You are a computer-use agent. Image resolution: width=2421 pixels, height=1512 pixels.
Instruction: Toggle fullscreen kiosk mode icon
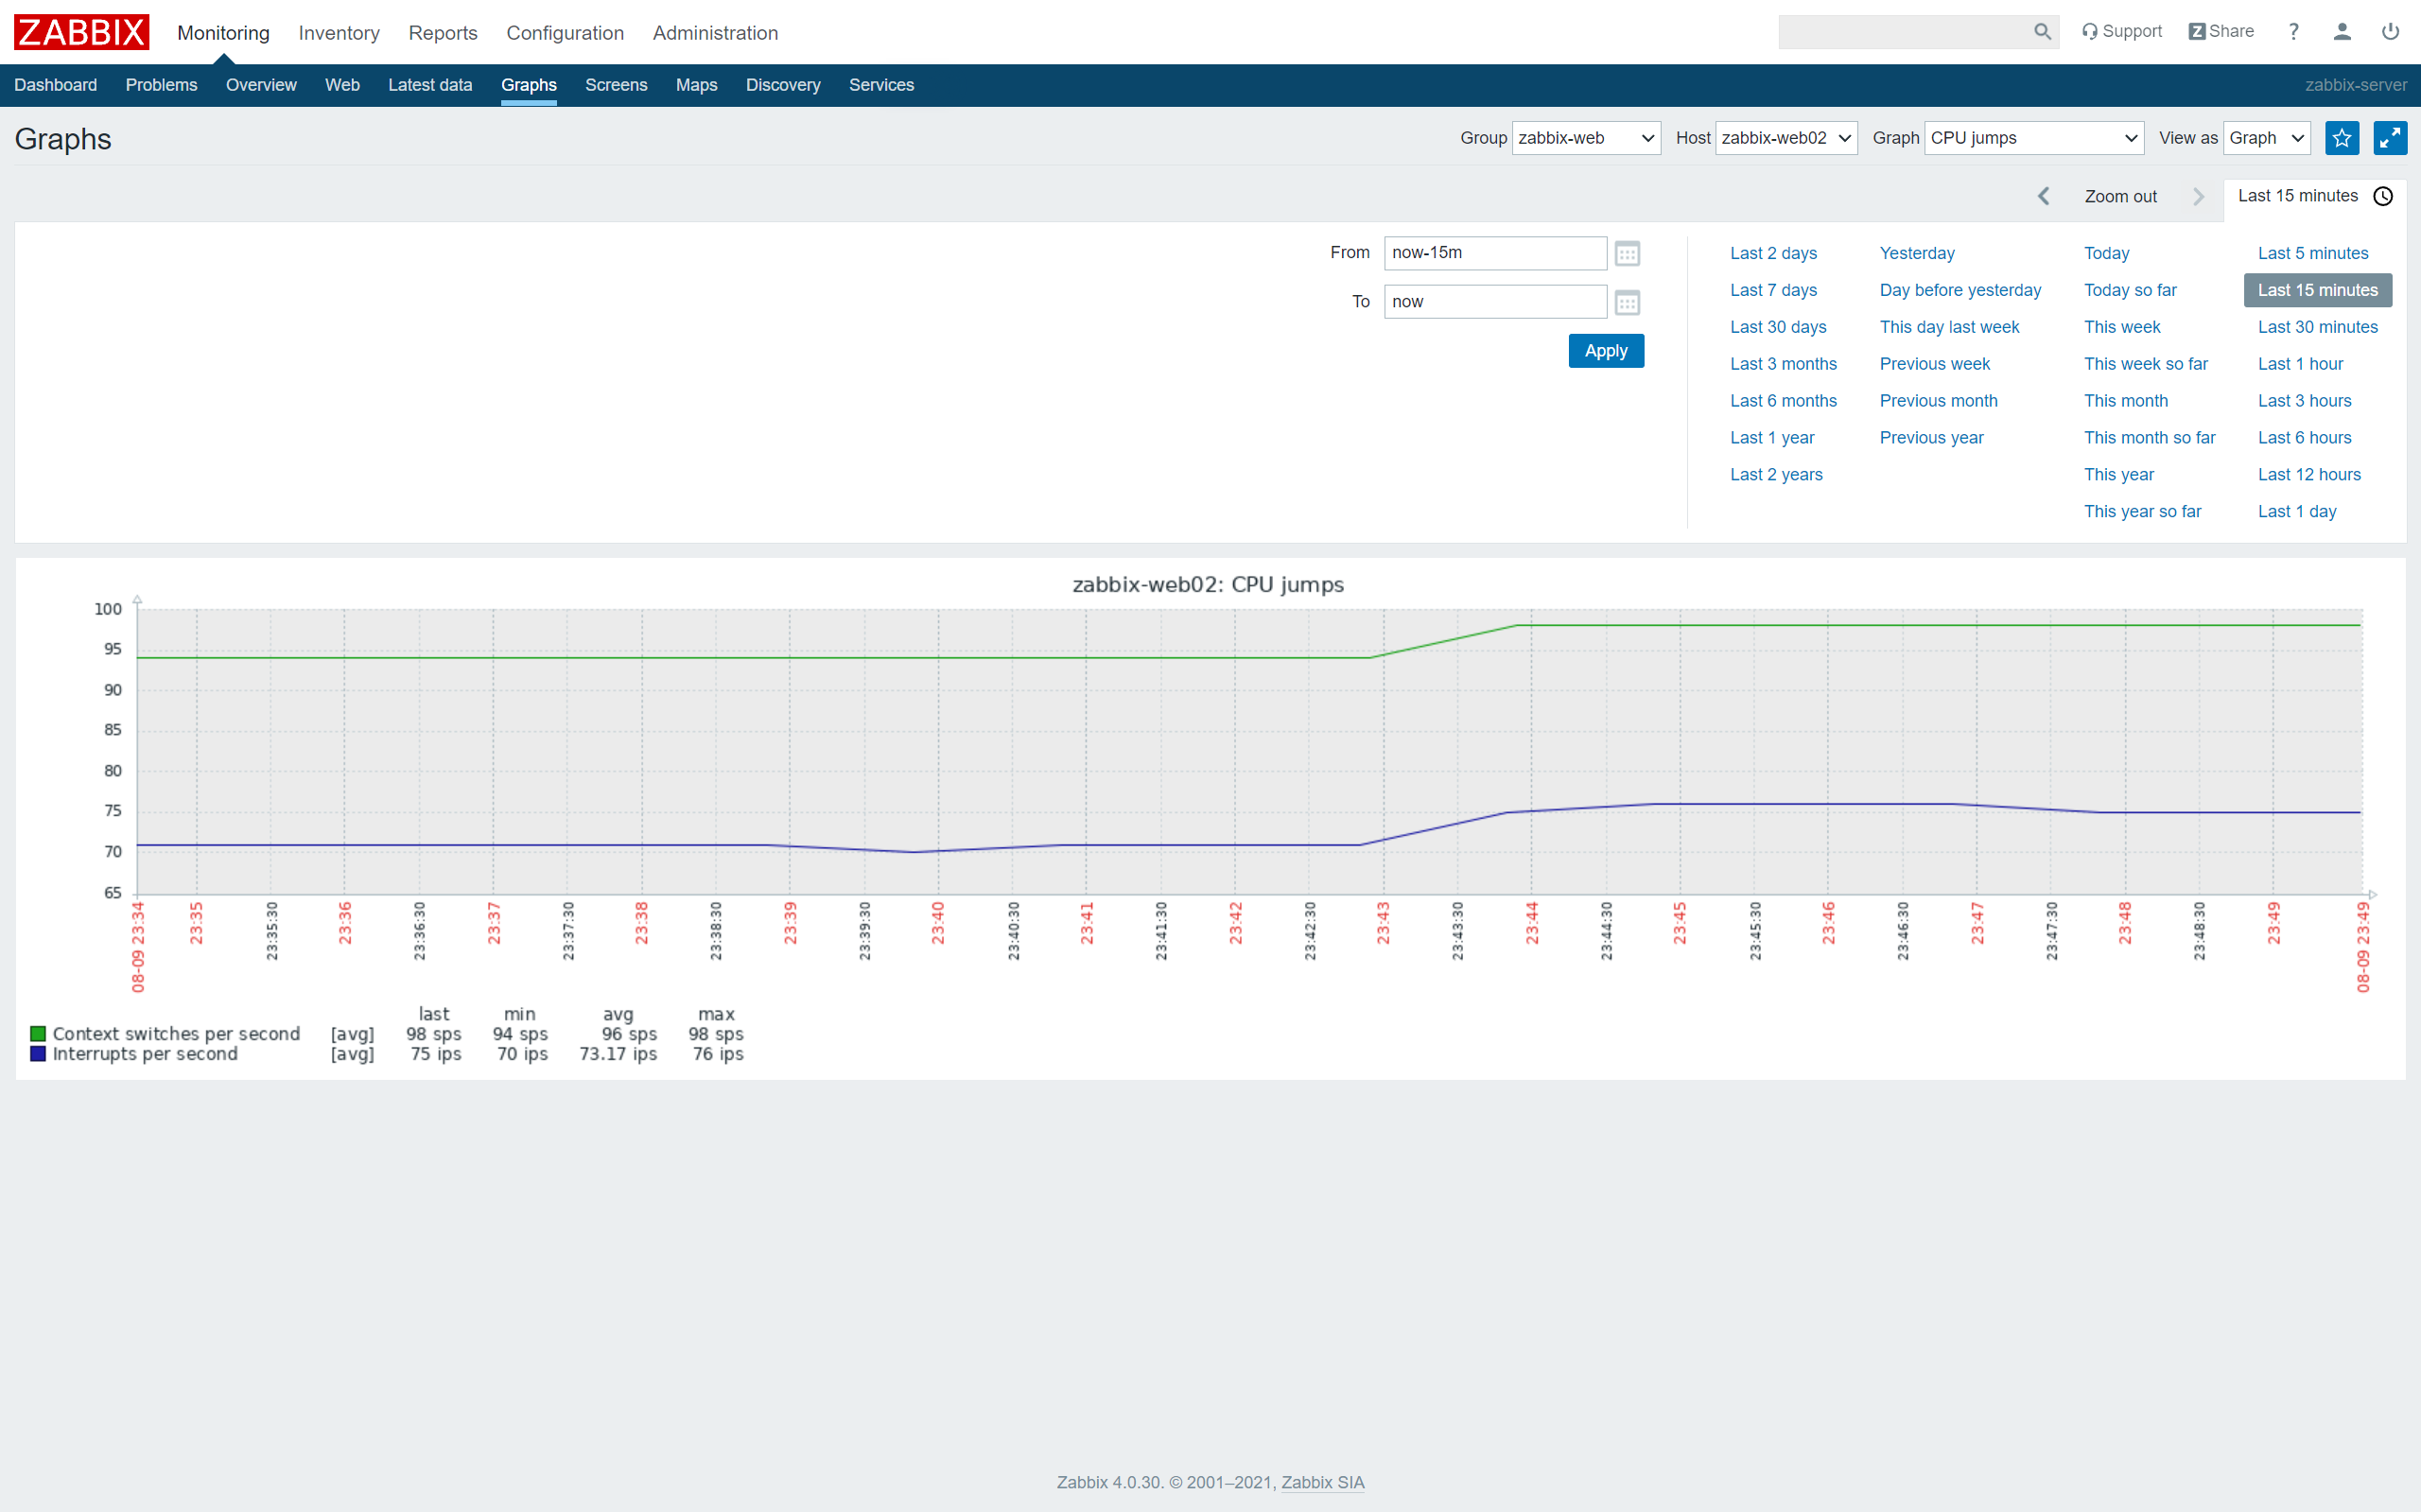2390,138
